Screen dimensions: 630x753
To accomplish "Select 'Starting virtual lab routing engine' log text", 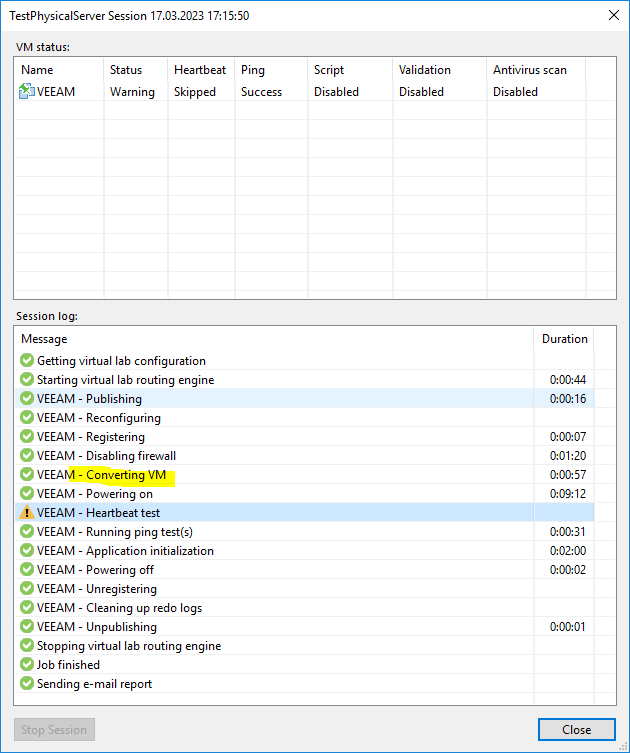I will pyautogui.click(x=125, y=380).
